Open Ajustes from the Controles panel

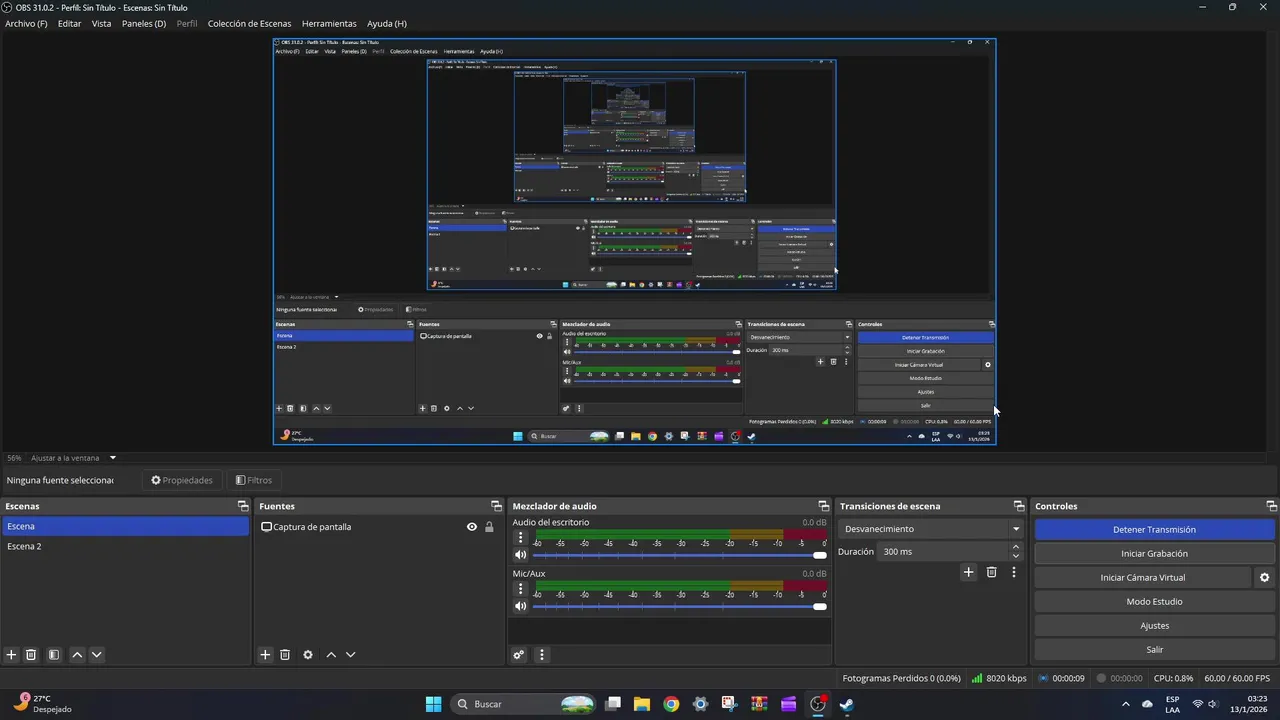coord(1155,626)
